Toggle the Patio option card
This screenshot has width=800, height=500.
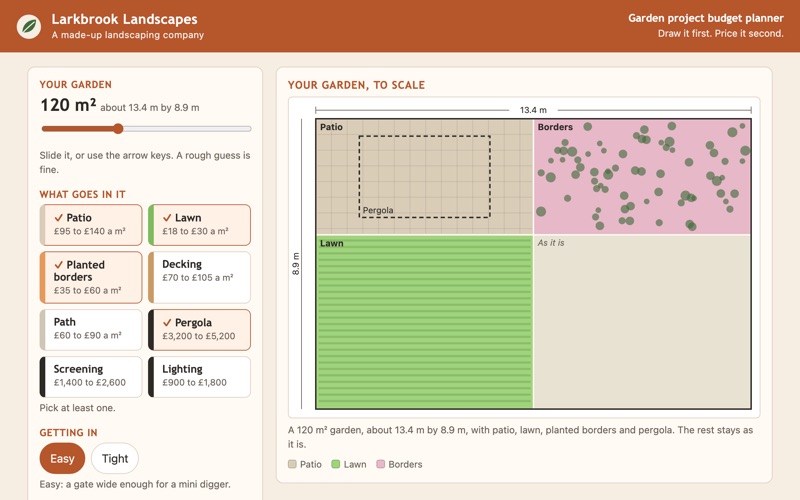pos(91,224)
